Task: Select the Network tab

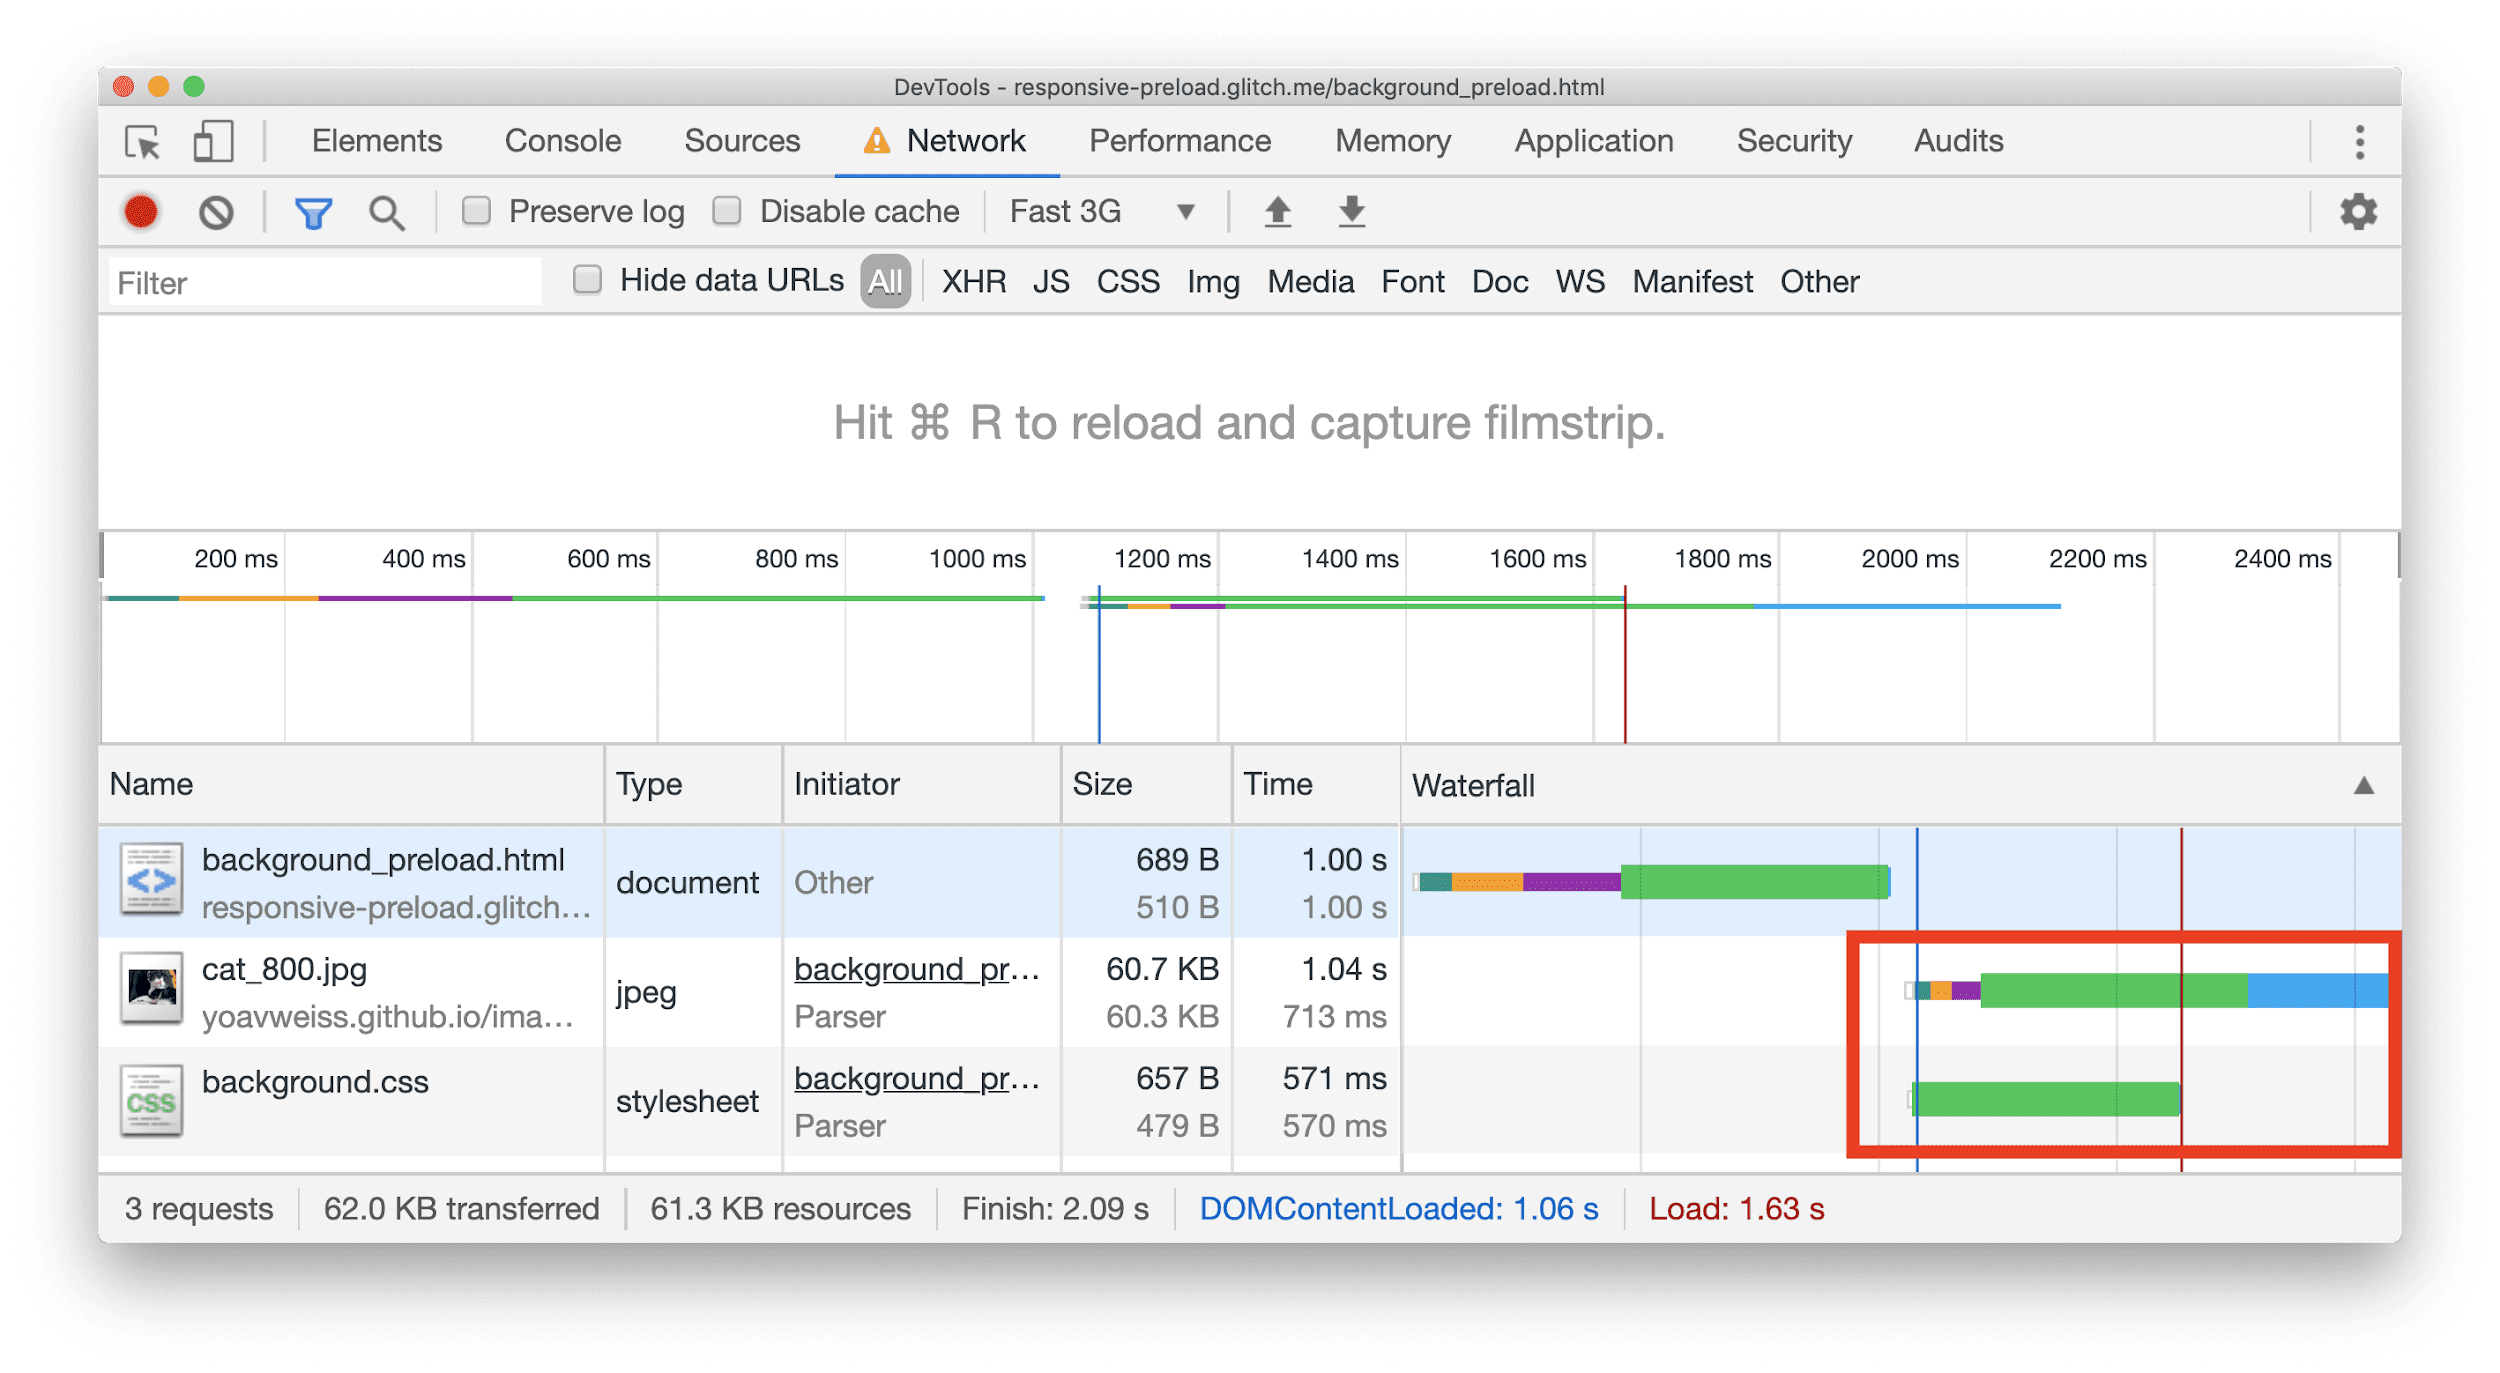Action: 965,142
